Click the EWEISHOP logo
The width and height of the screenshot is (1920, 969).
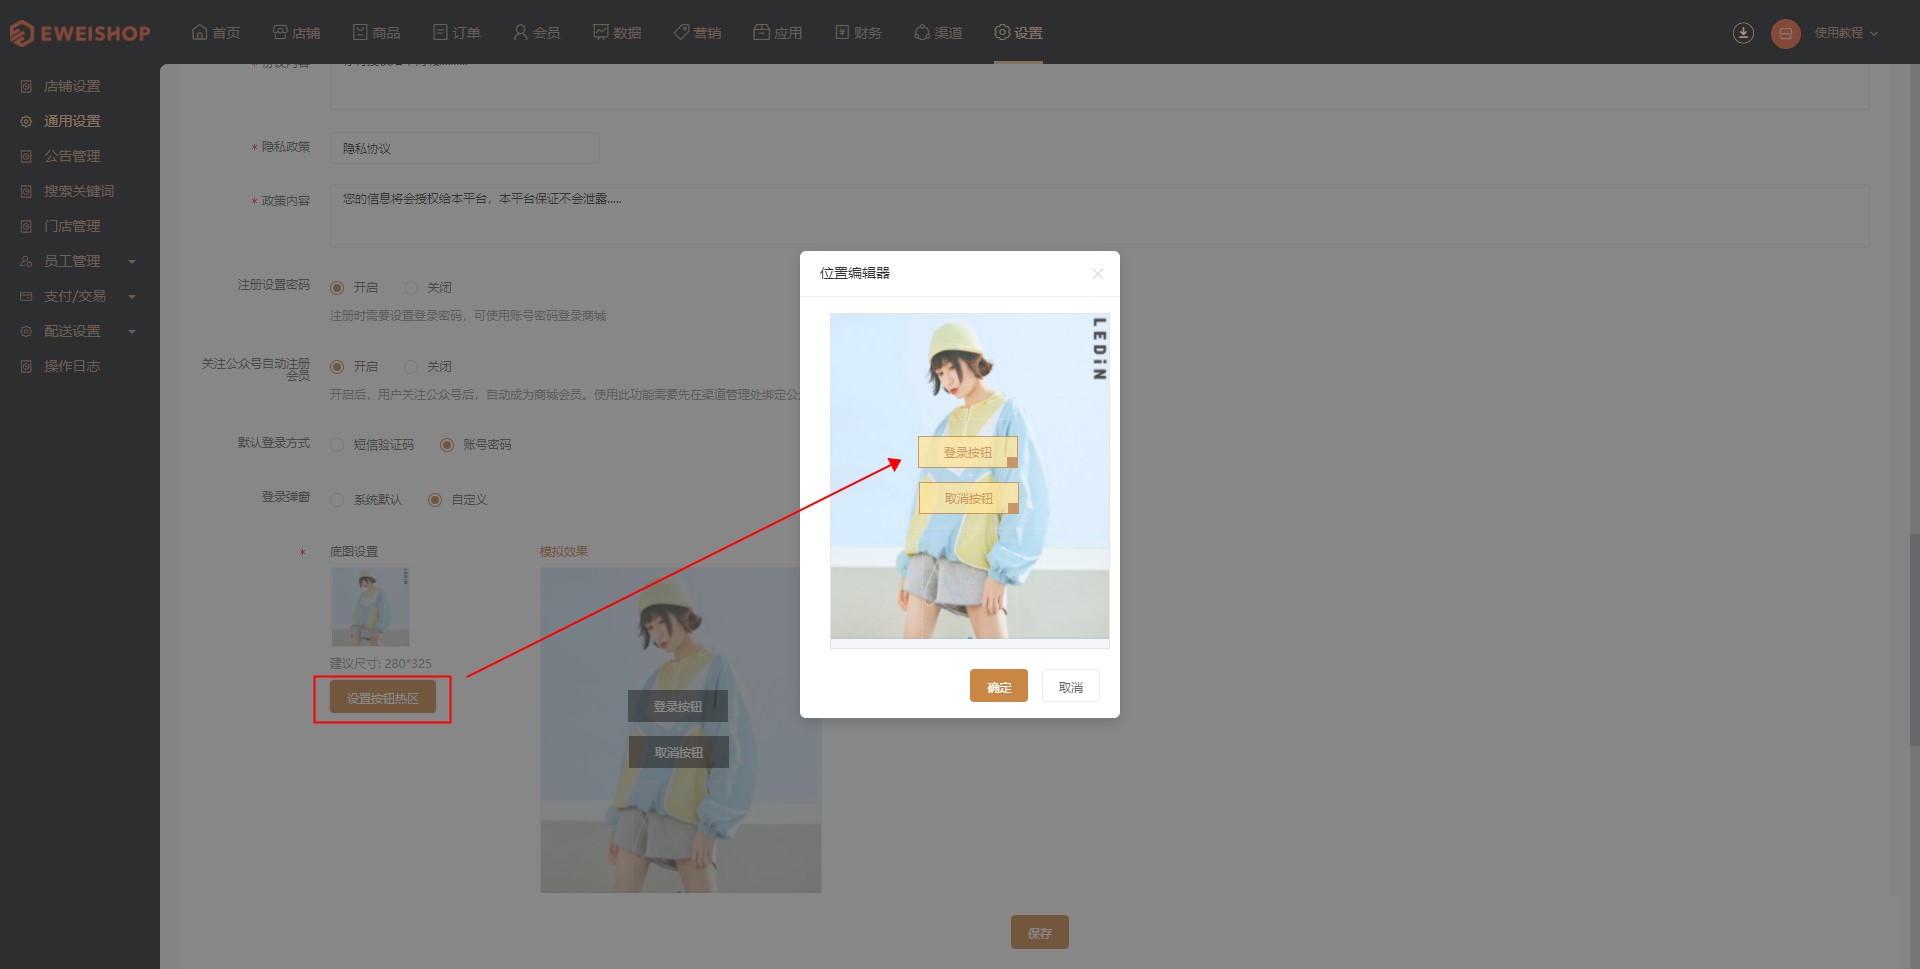click(80, 33)
